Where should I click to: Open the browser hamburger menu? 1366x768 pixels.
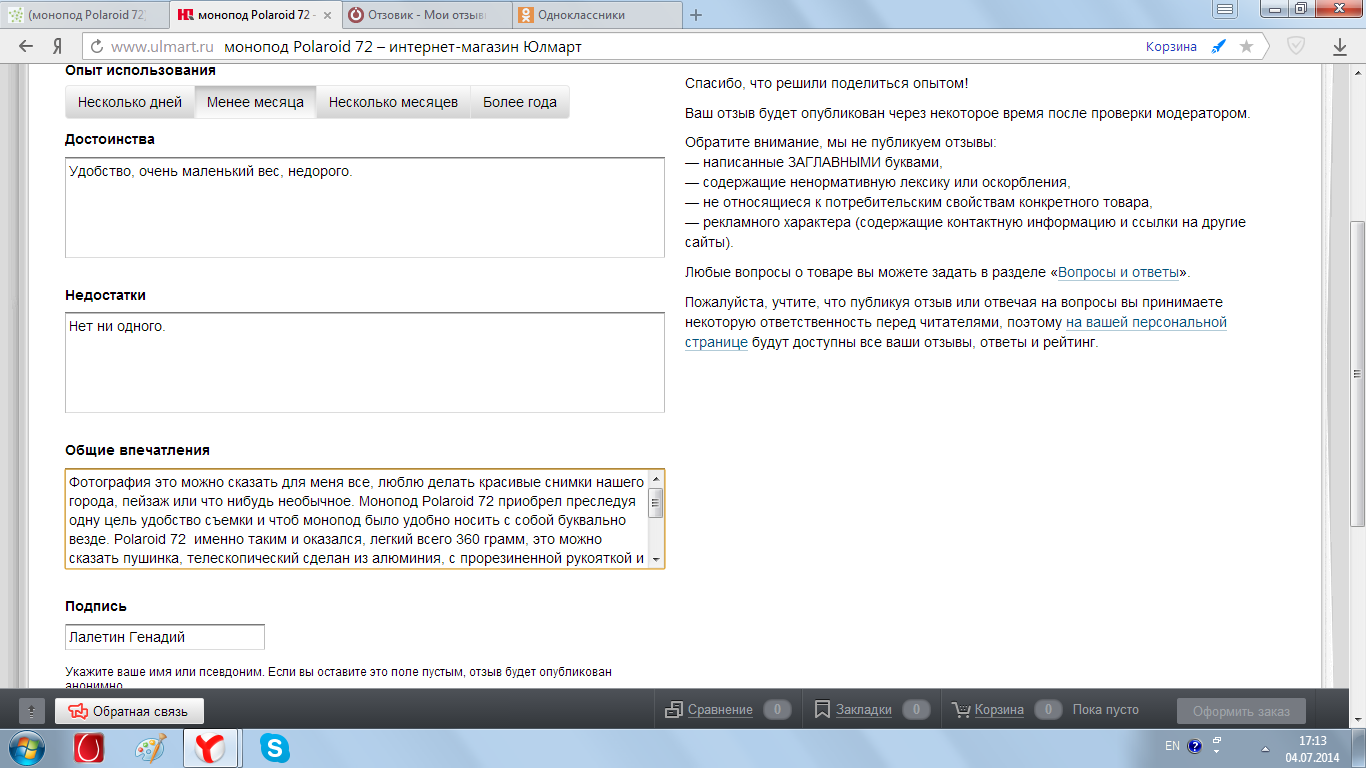1225,9
